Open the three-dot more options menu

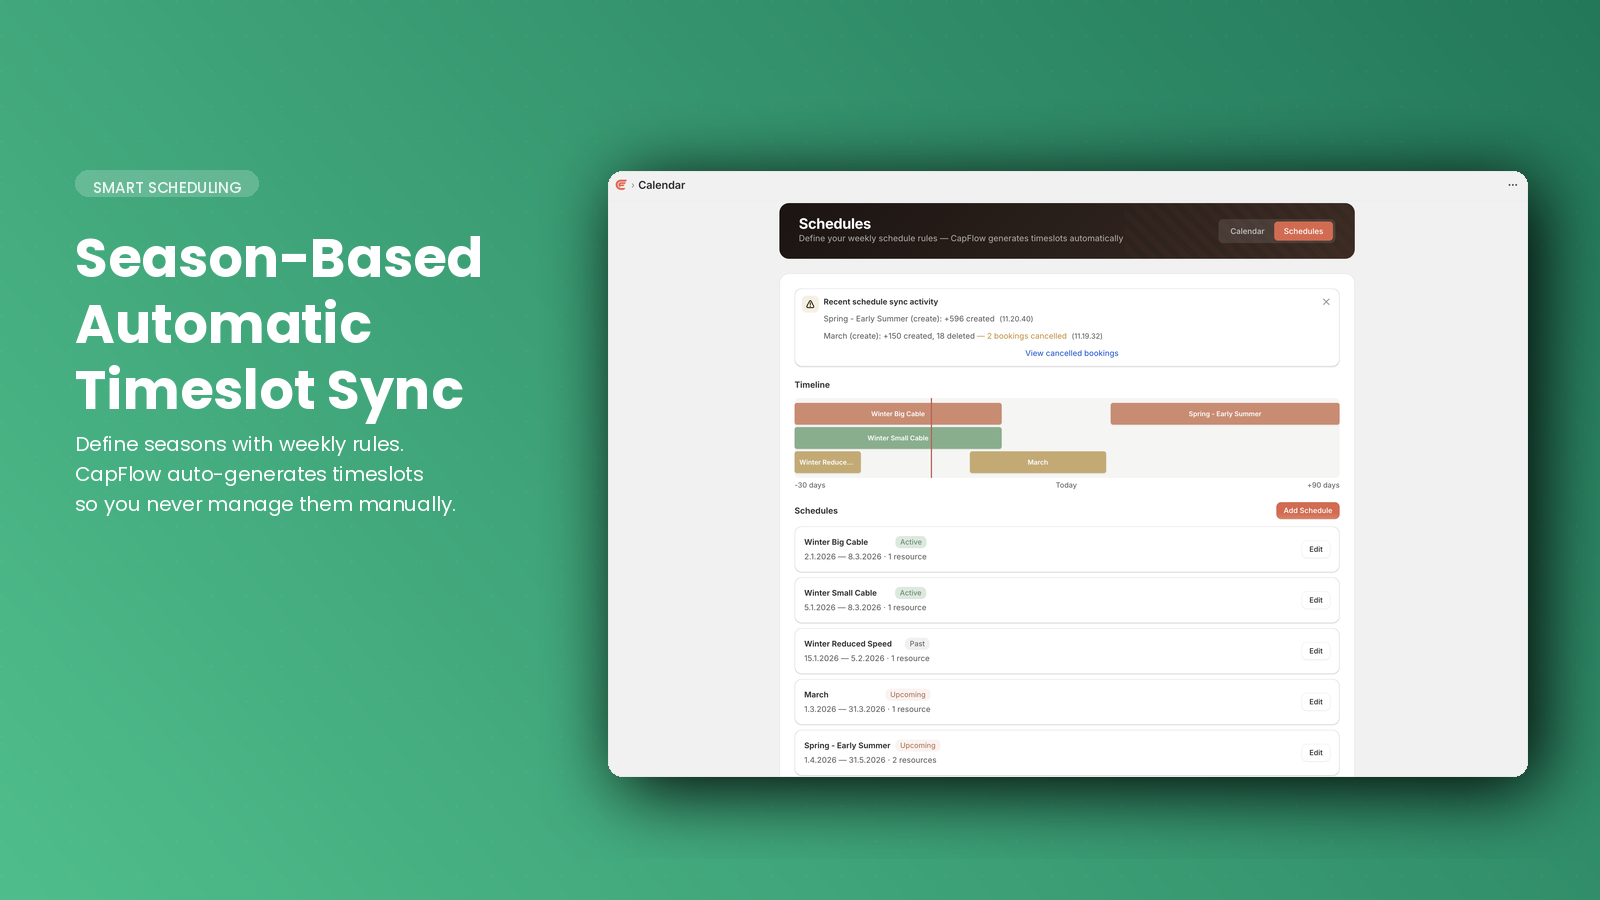point(1512,185)
